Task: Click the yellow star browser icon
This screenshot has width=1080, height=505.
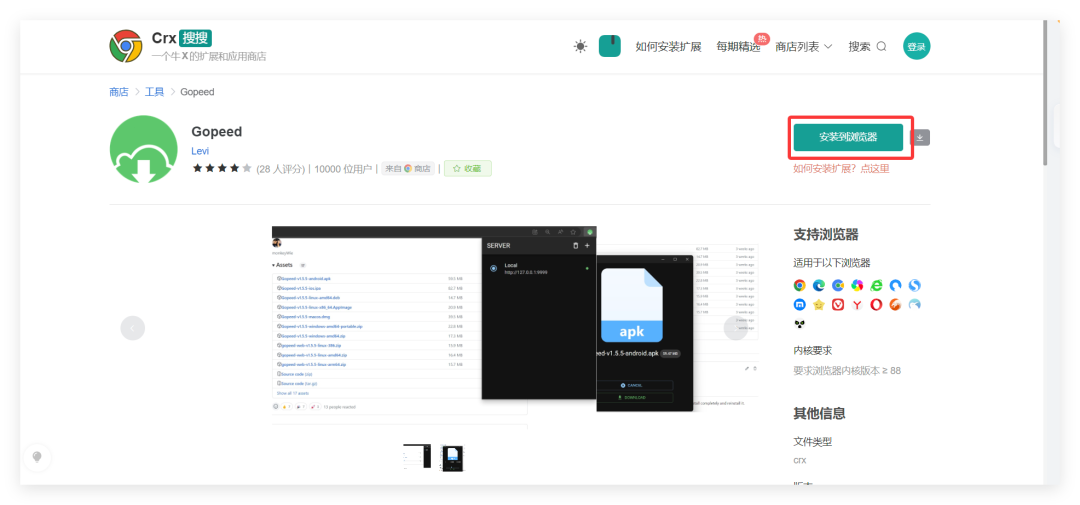Action: [819, 305]
